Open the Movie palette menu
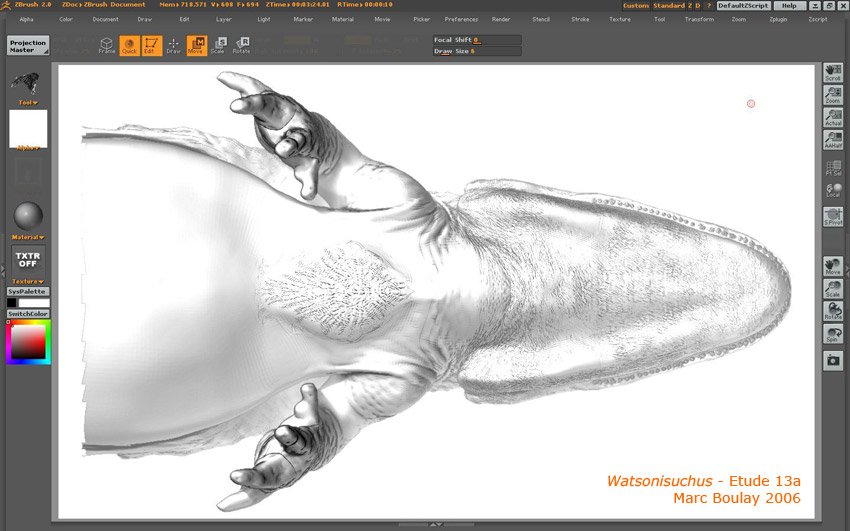This screenshot has height=531, width=850. click(382, 20)
